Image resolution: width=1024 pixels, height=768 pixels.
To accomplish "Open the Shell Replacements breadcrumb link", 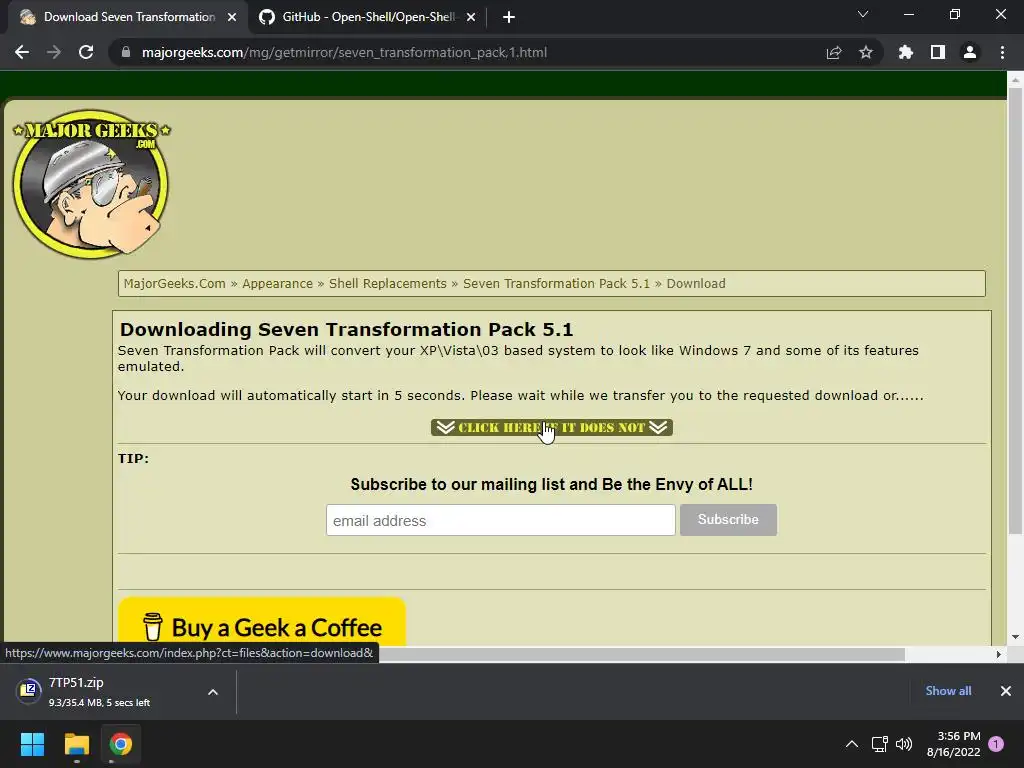I will [387, 283].
